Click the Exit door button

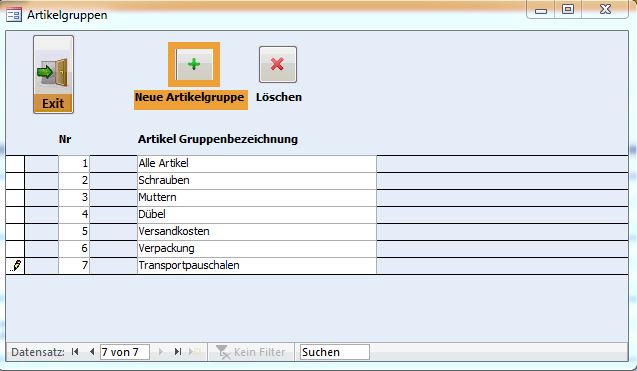(x=53, y=74)
